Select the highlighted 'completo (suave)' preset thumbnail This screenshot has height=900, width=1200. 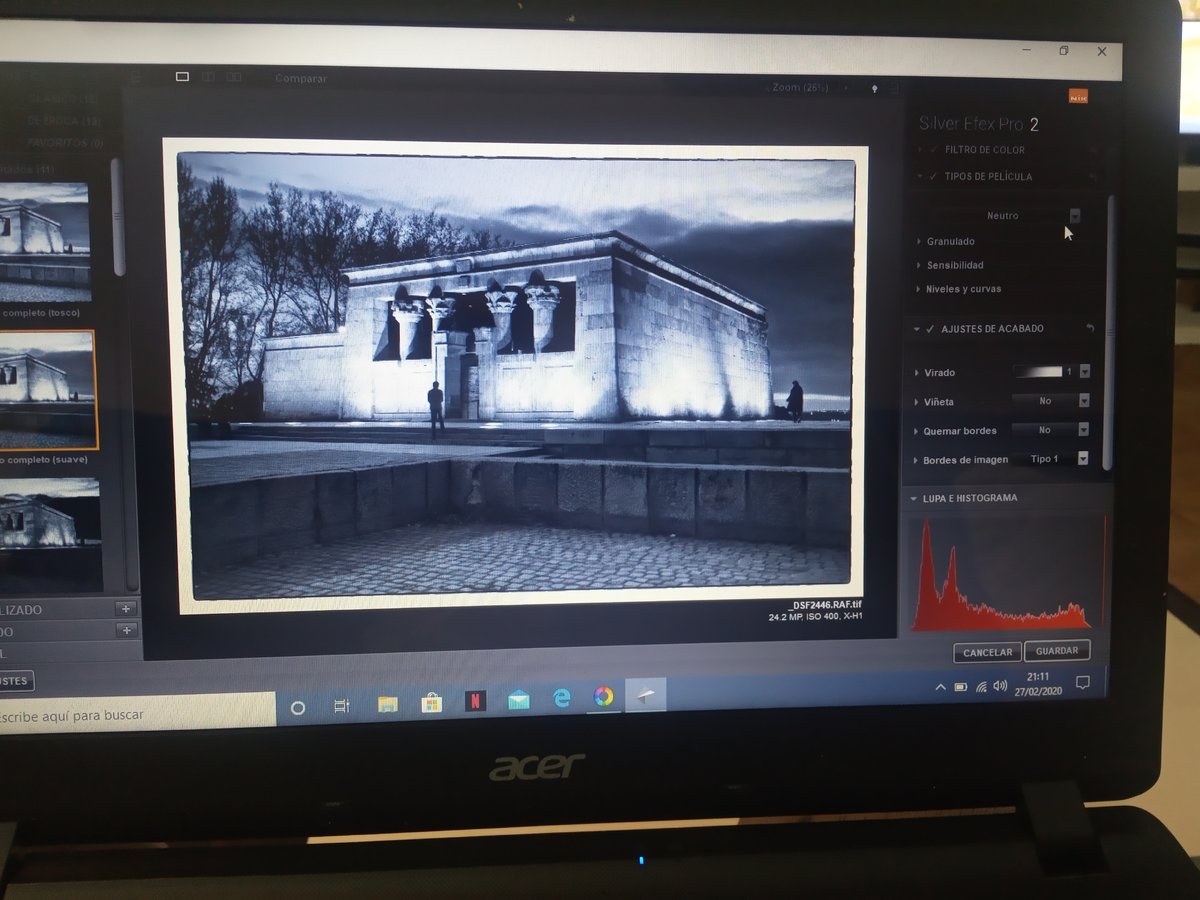tap(47, 390)
